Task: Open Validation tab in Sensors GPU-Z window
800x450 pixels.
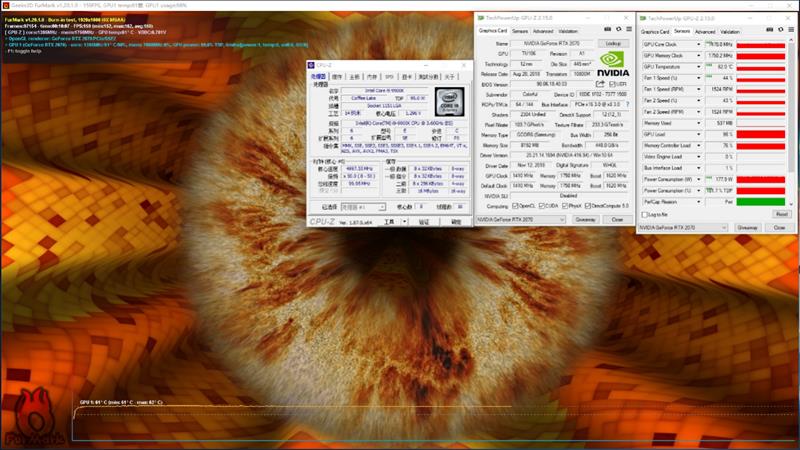Action: (730, 32)
